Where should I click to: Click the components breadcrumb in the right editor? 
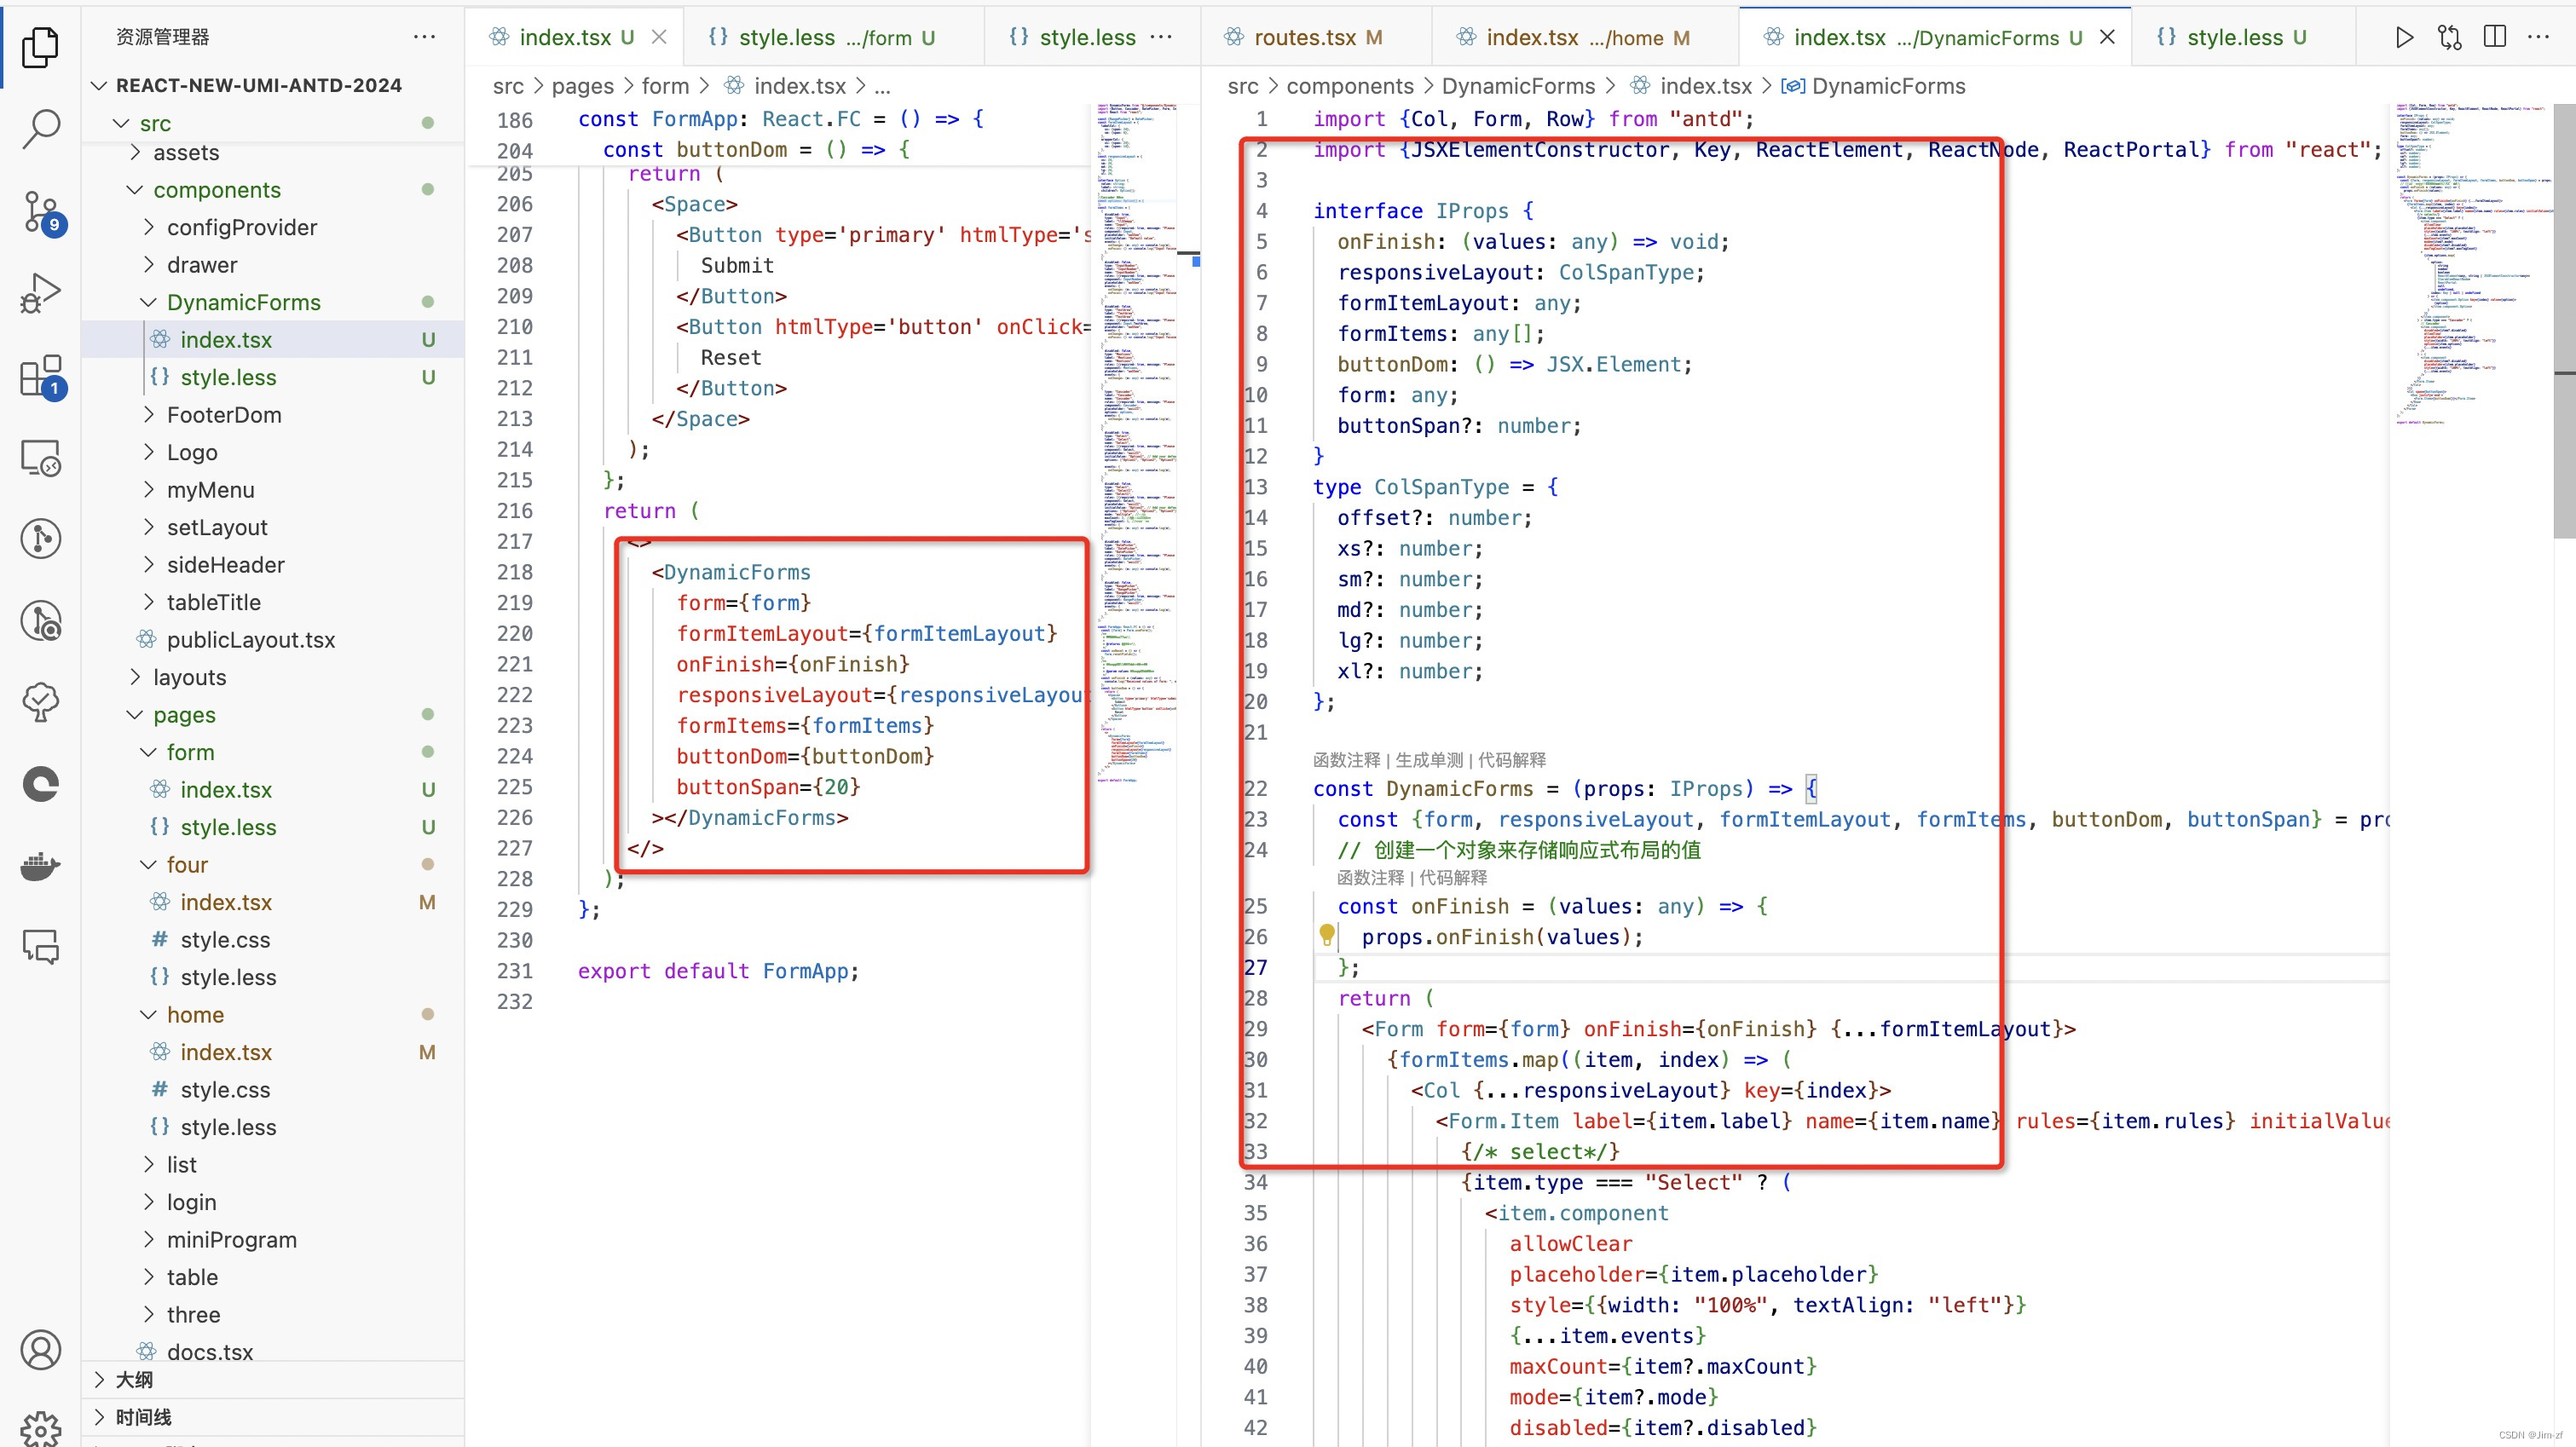pos(1352,86)
